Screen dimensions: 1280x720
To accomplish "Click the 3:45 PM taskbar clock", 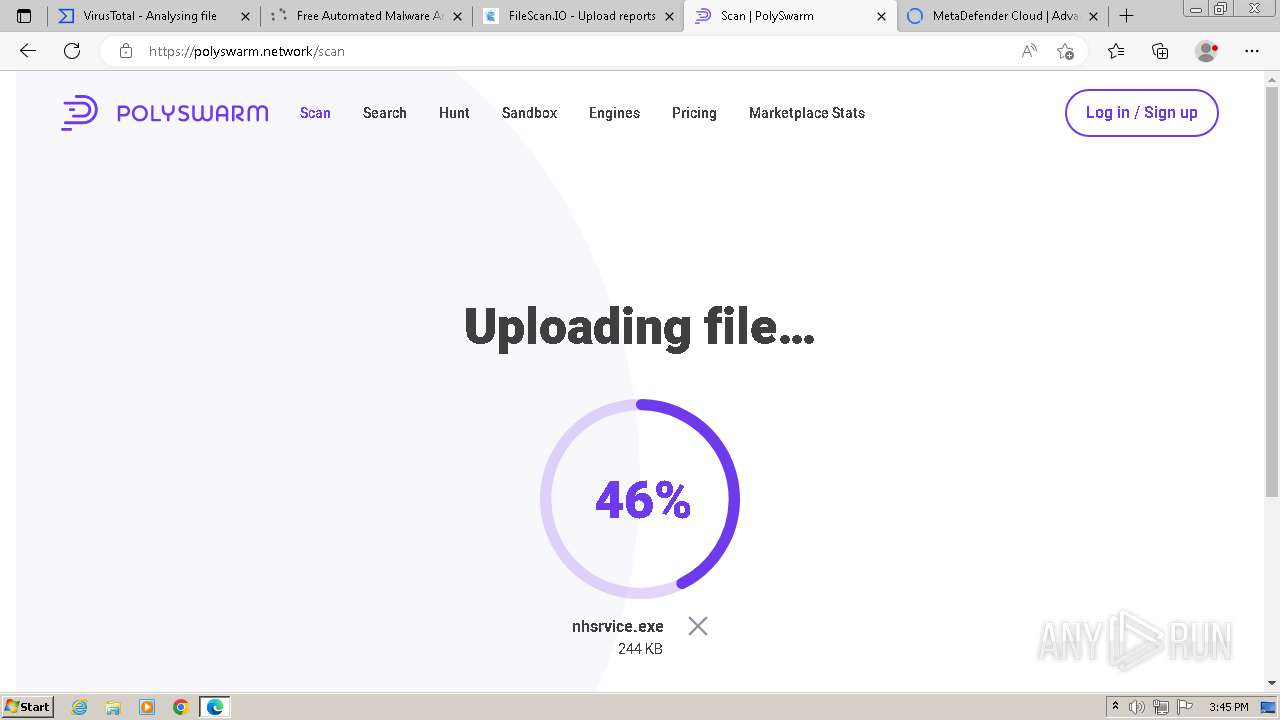I will point(1228,707).
